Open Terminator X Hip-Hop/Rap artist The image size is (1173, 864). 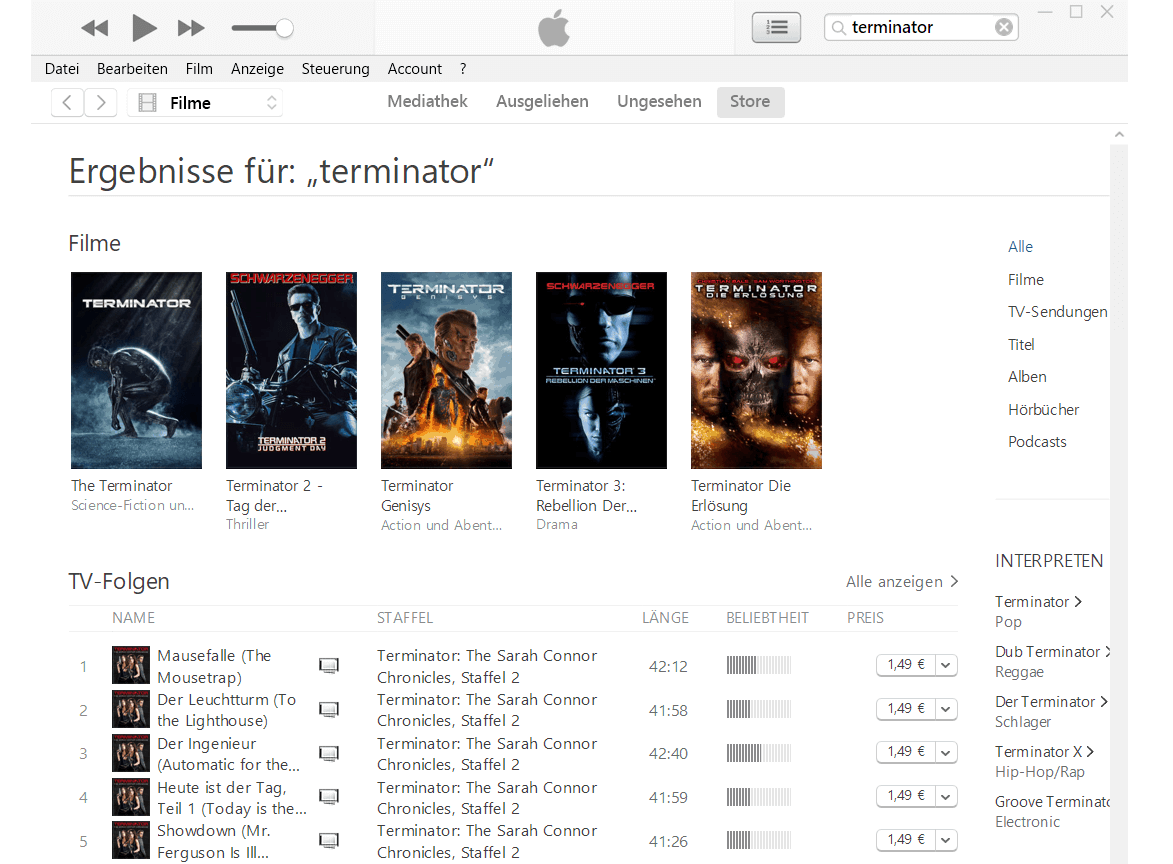pos(1044,752)
